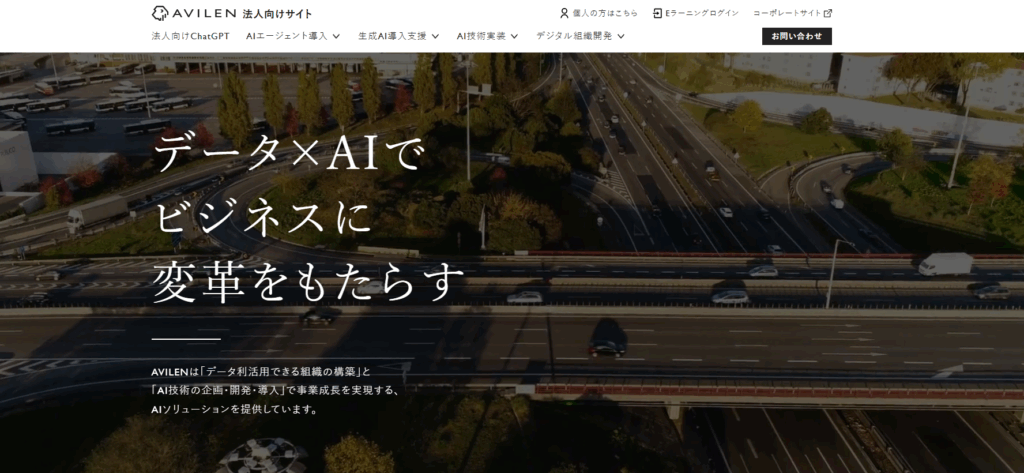Expand the chevron next to AIエージェント導入
The height and width of the screenshot is (473, 1024).
coord(336,37)
